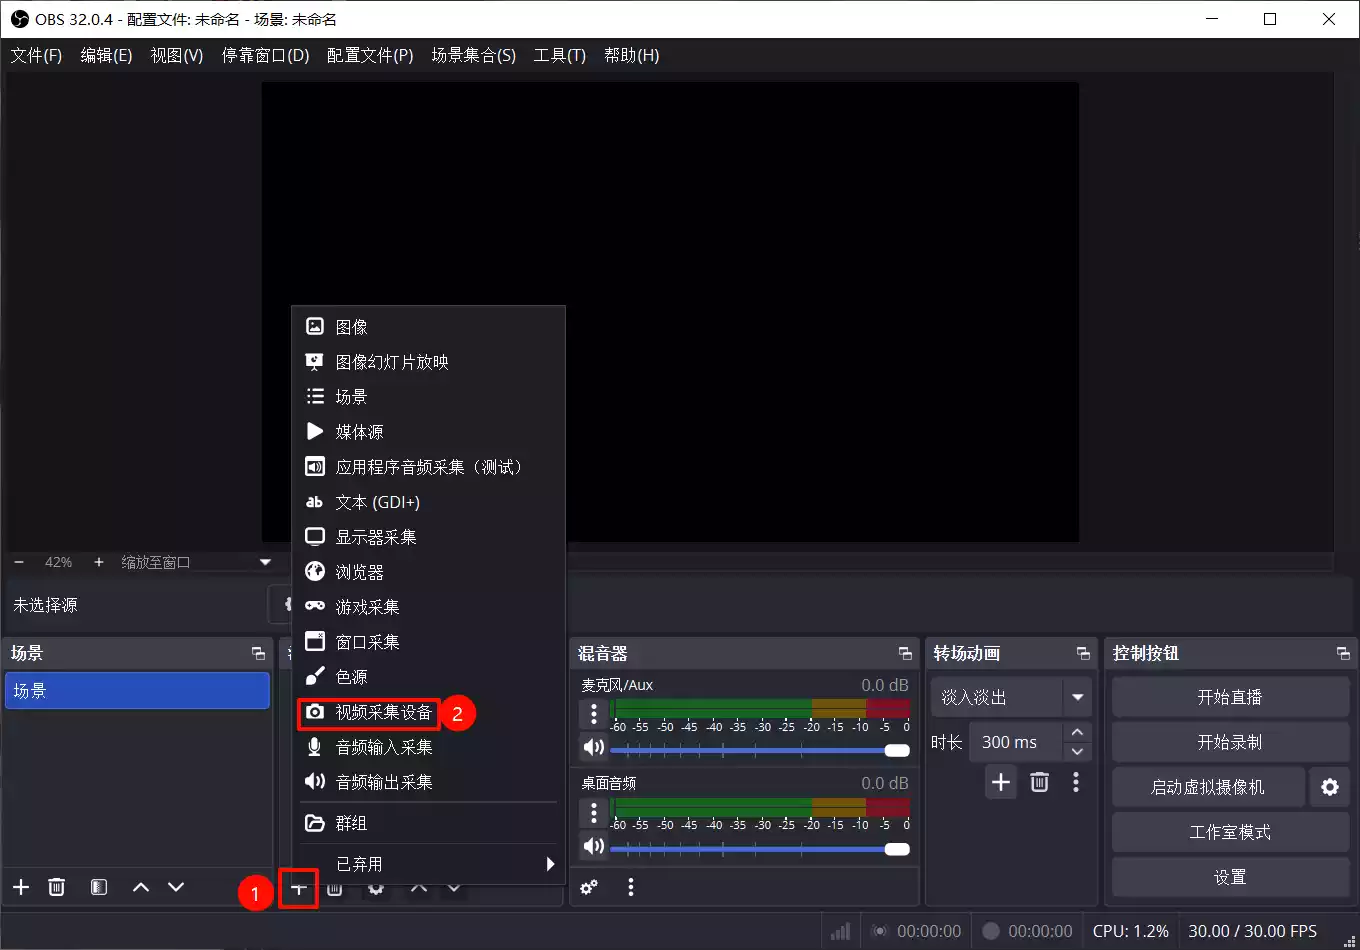Select the delete scene trash icon
Image resolution: width=1360 pixels, height=950 pixels.
(57, 887)
